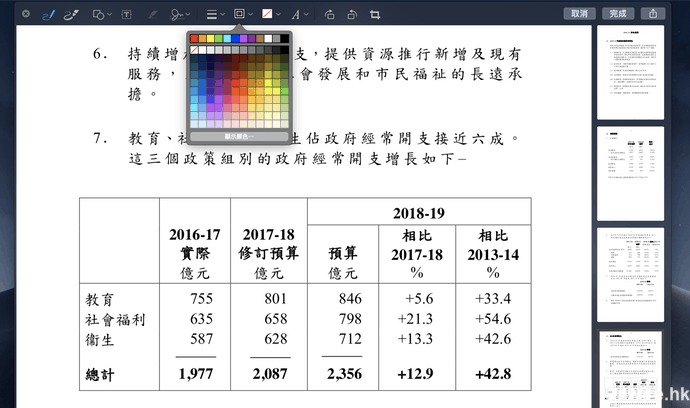Click the paragraph number 6.
This screenshot has height=408, width=690.
(x=100, y=54)
